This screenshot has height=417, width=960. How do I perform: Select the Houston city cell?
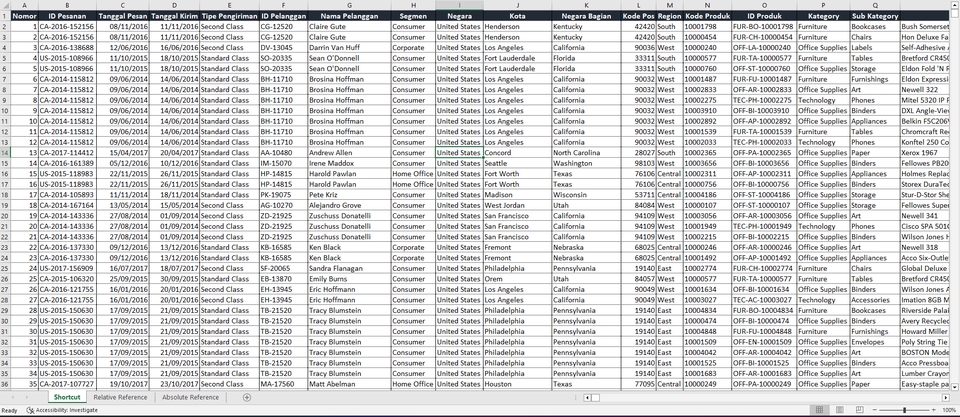point(517,384)
